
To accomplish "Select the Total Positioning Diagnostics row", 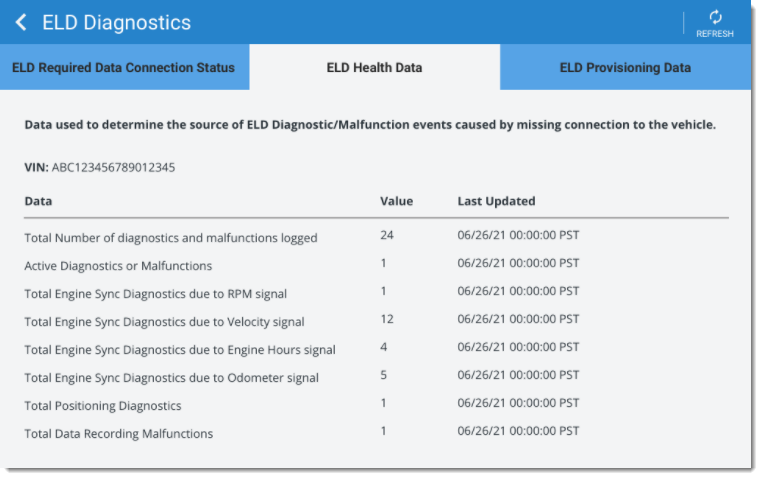I will click(x=376, y=405).
